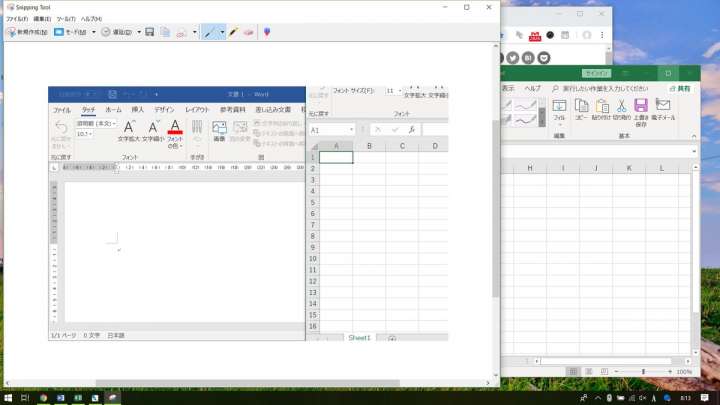
Task: Click the red calendar extension in Chrome
Action: (535, 35)
